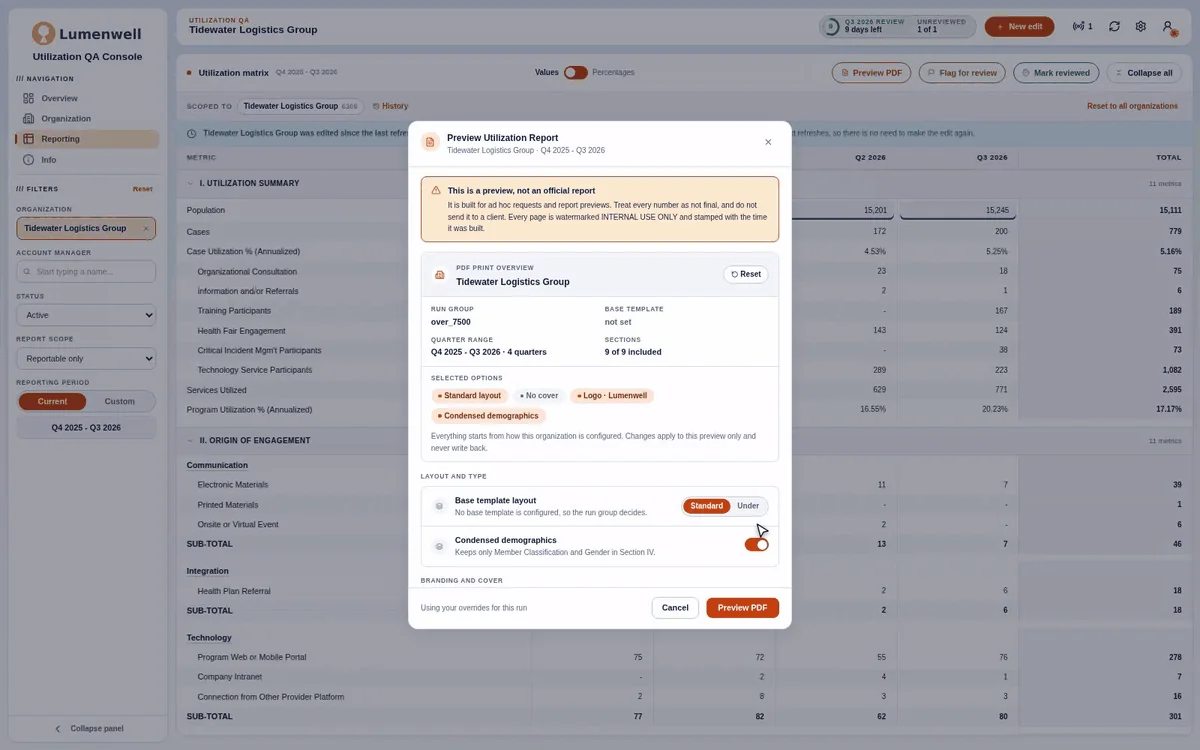Screen dimensions: 1200x750
Task: Open the Status dropdown showing Active
Action: pyautogui.click(x=86, y=315)
